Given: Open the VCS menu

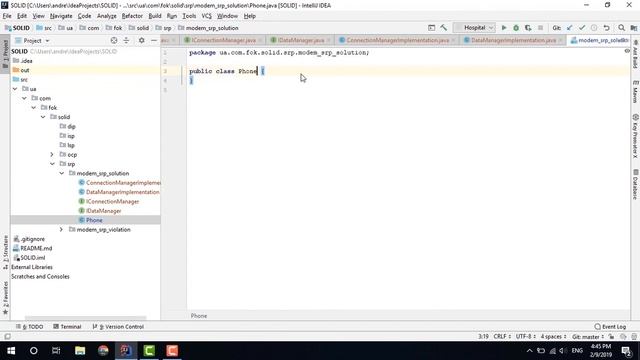Looking at the screenshot, I should (x=207, y=16).
